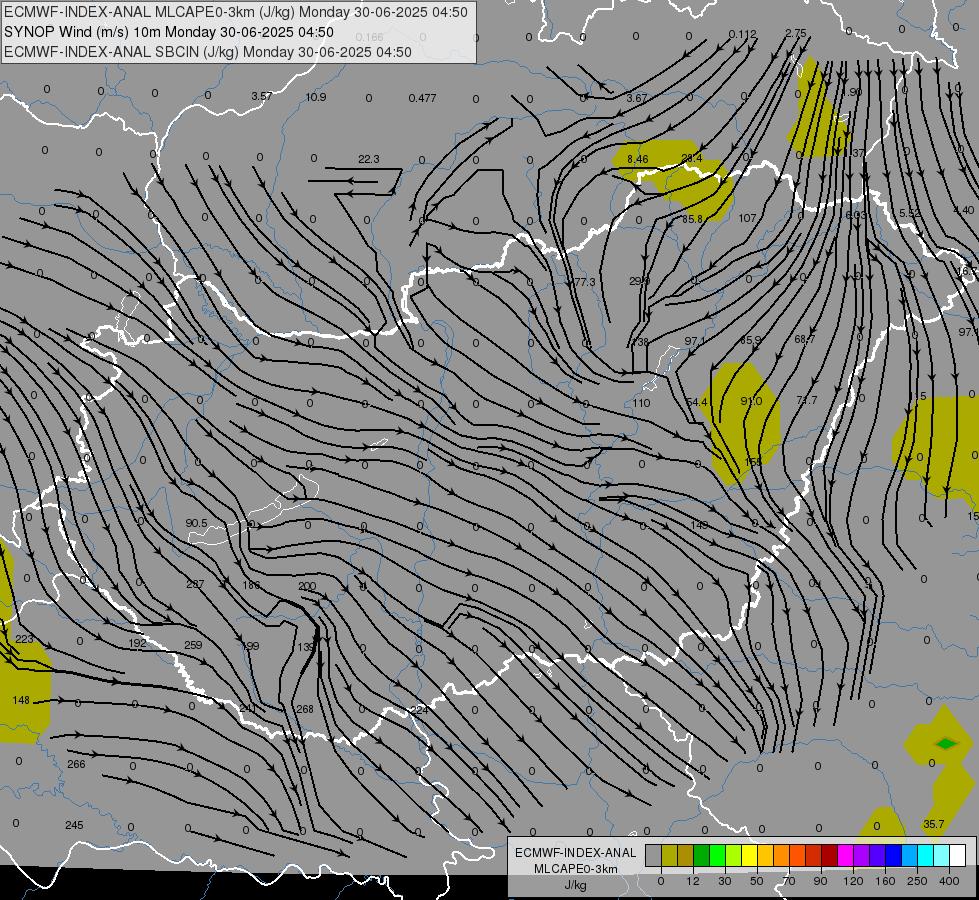Click legend label MLCAPE0-3km
Screen dimensions: 979x900
pos(576,869)
